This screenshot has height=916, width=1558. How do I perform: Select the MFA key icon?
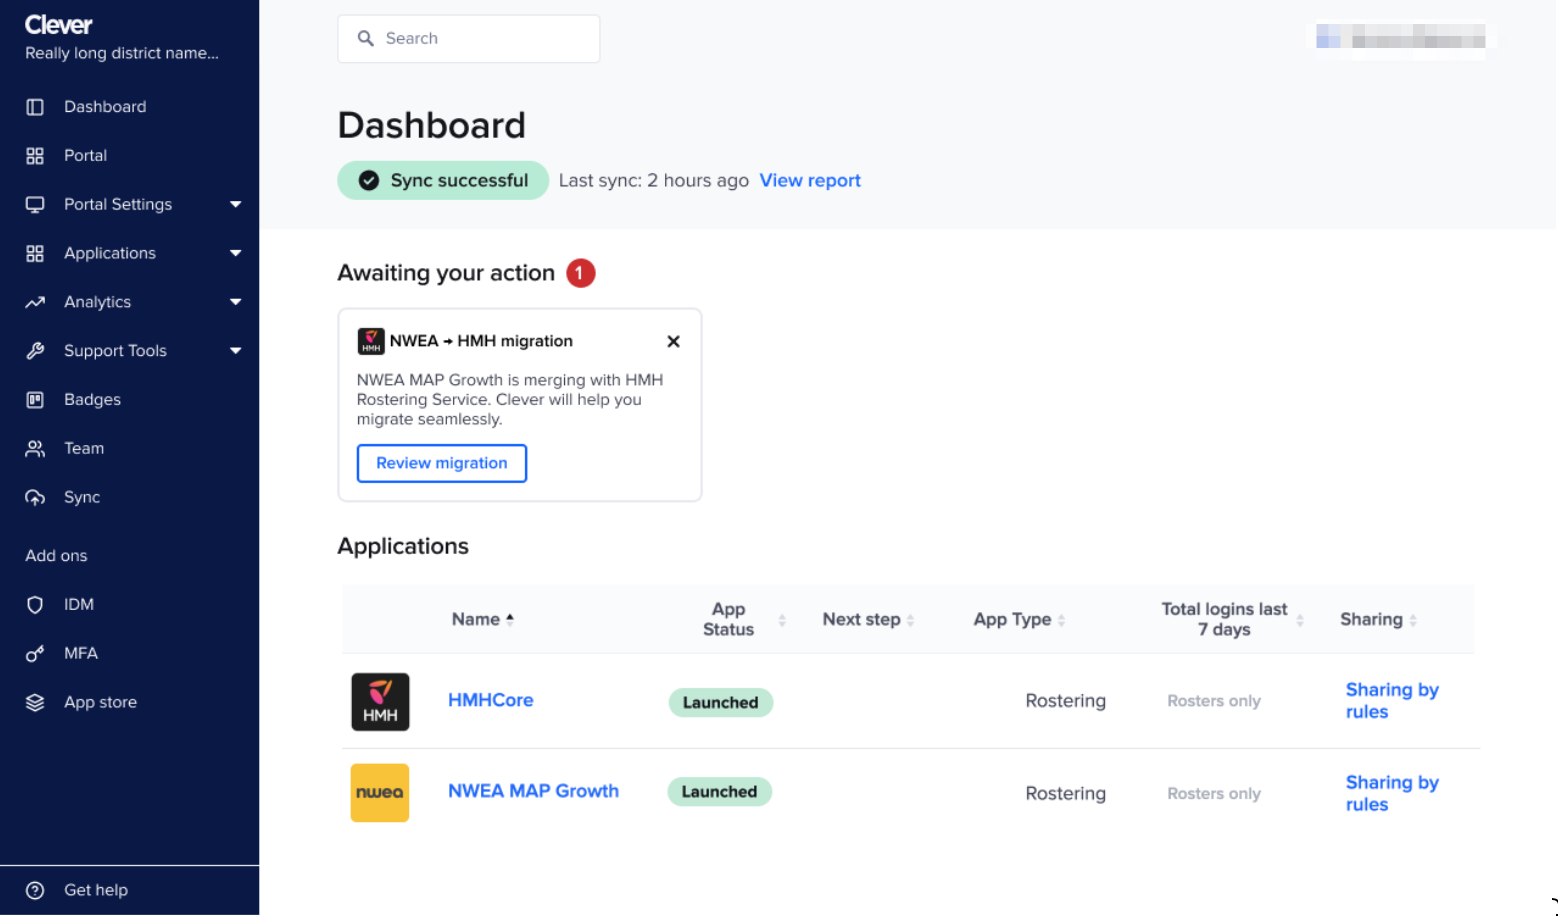[x=35, y=654]
